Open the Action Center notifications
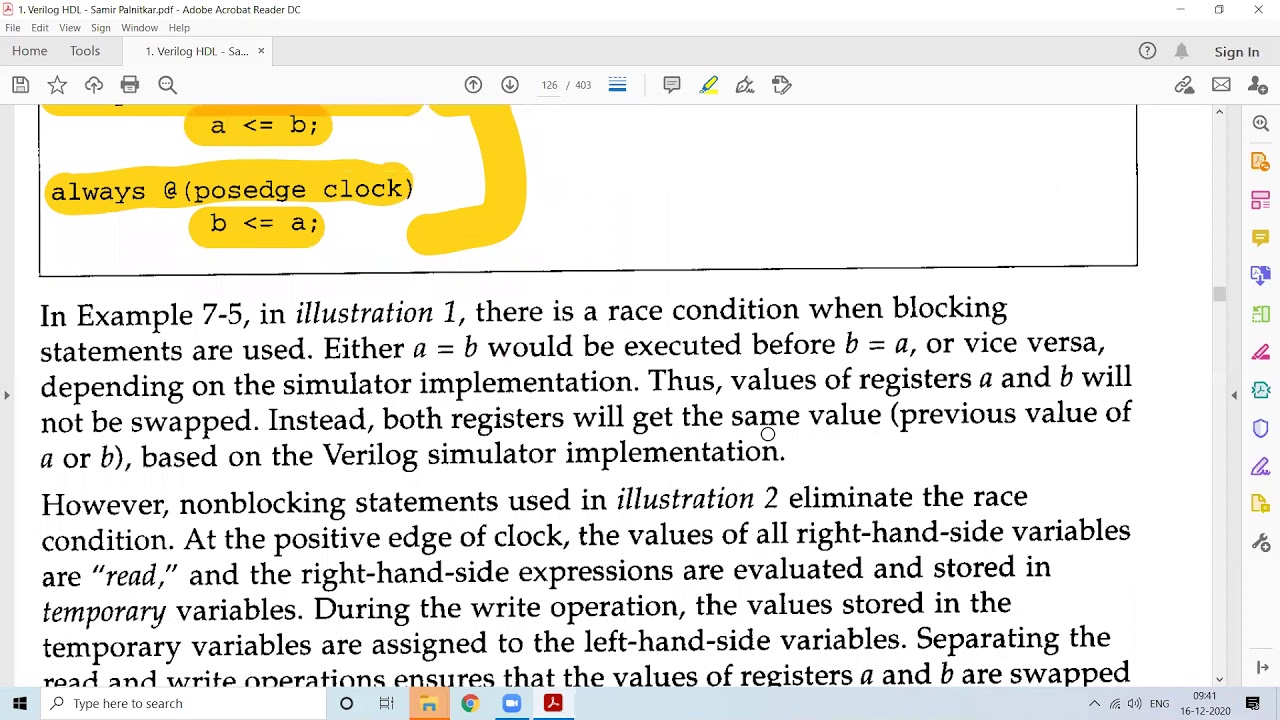This screenshot has width=1280, height=720. (x=1253, y=704)
